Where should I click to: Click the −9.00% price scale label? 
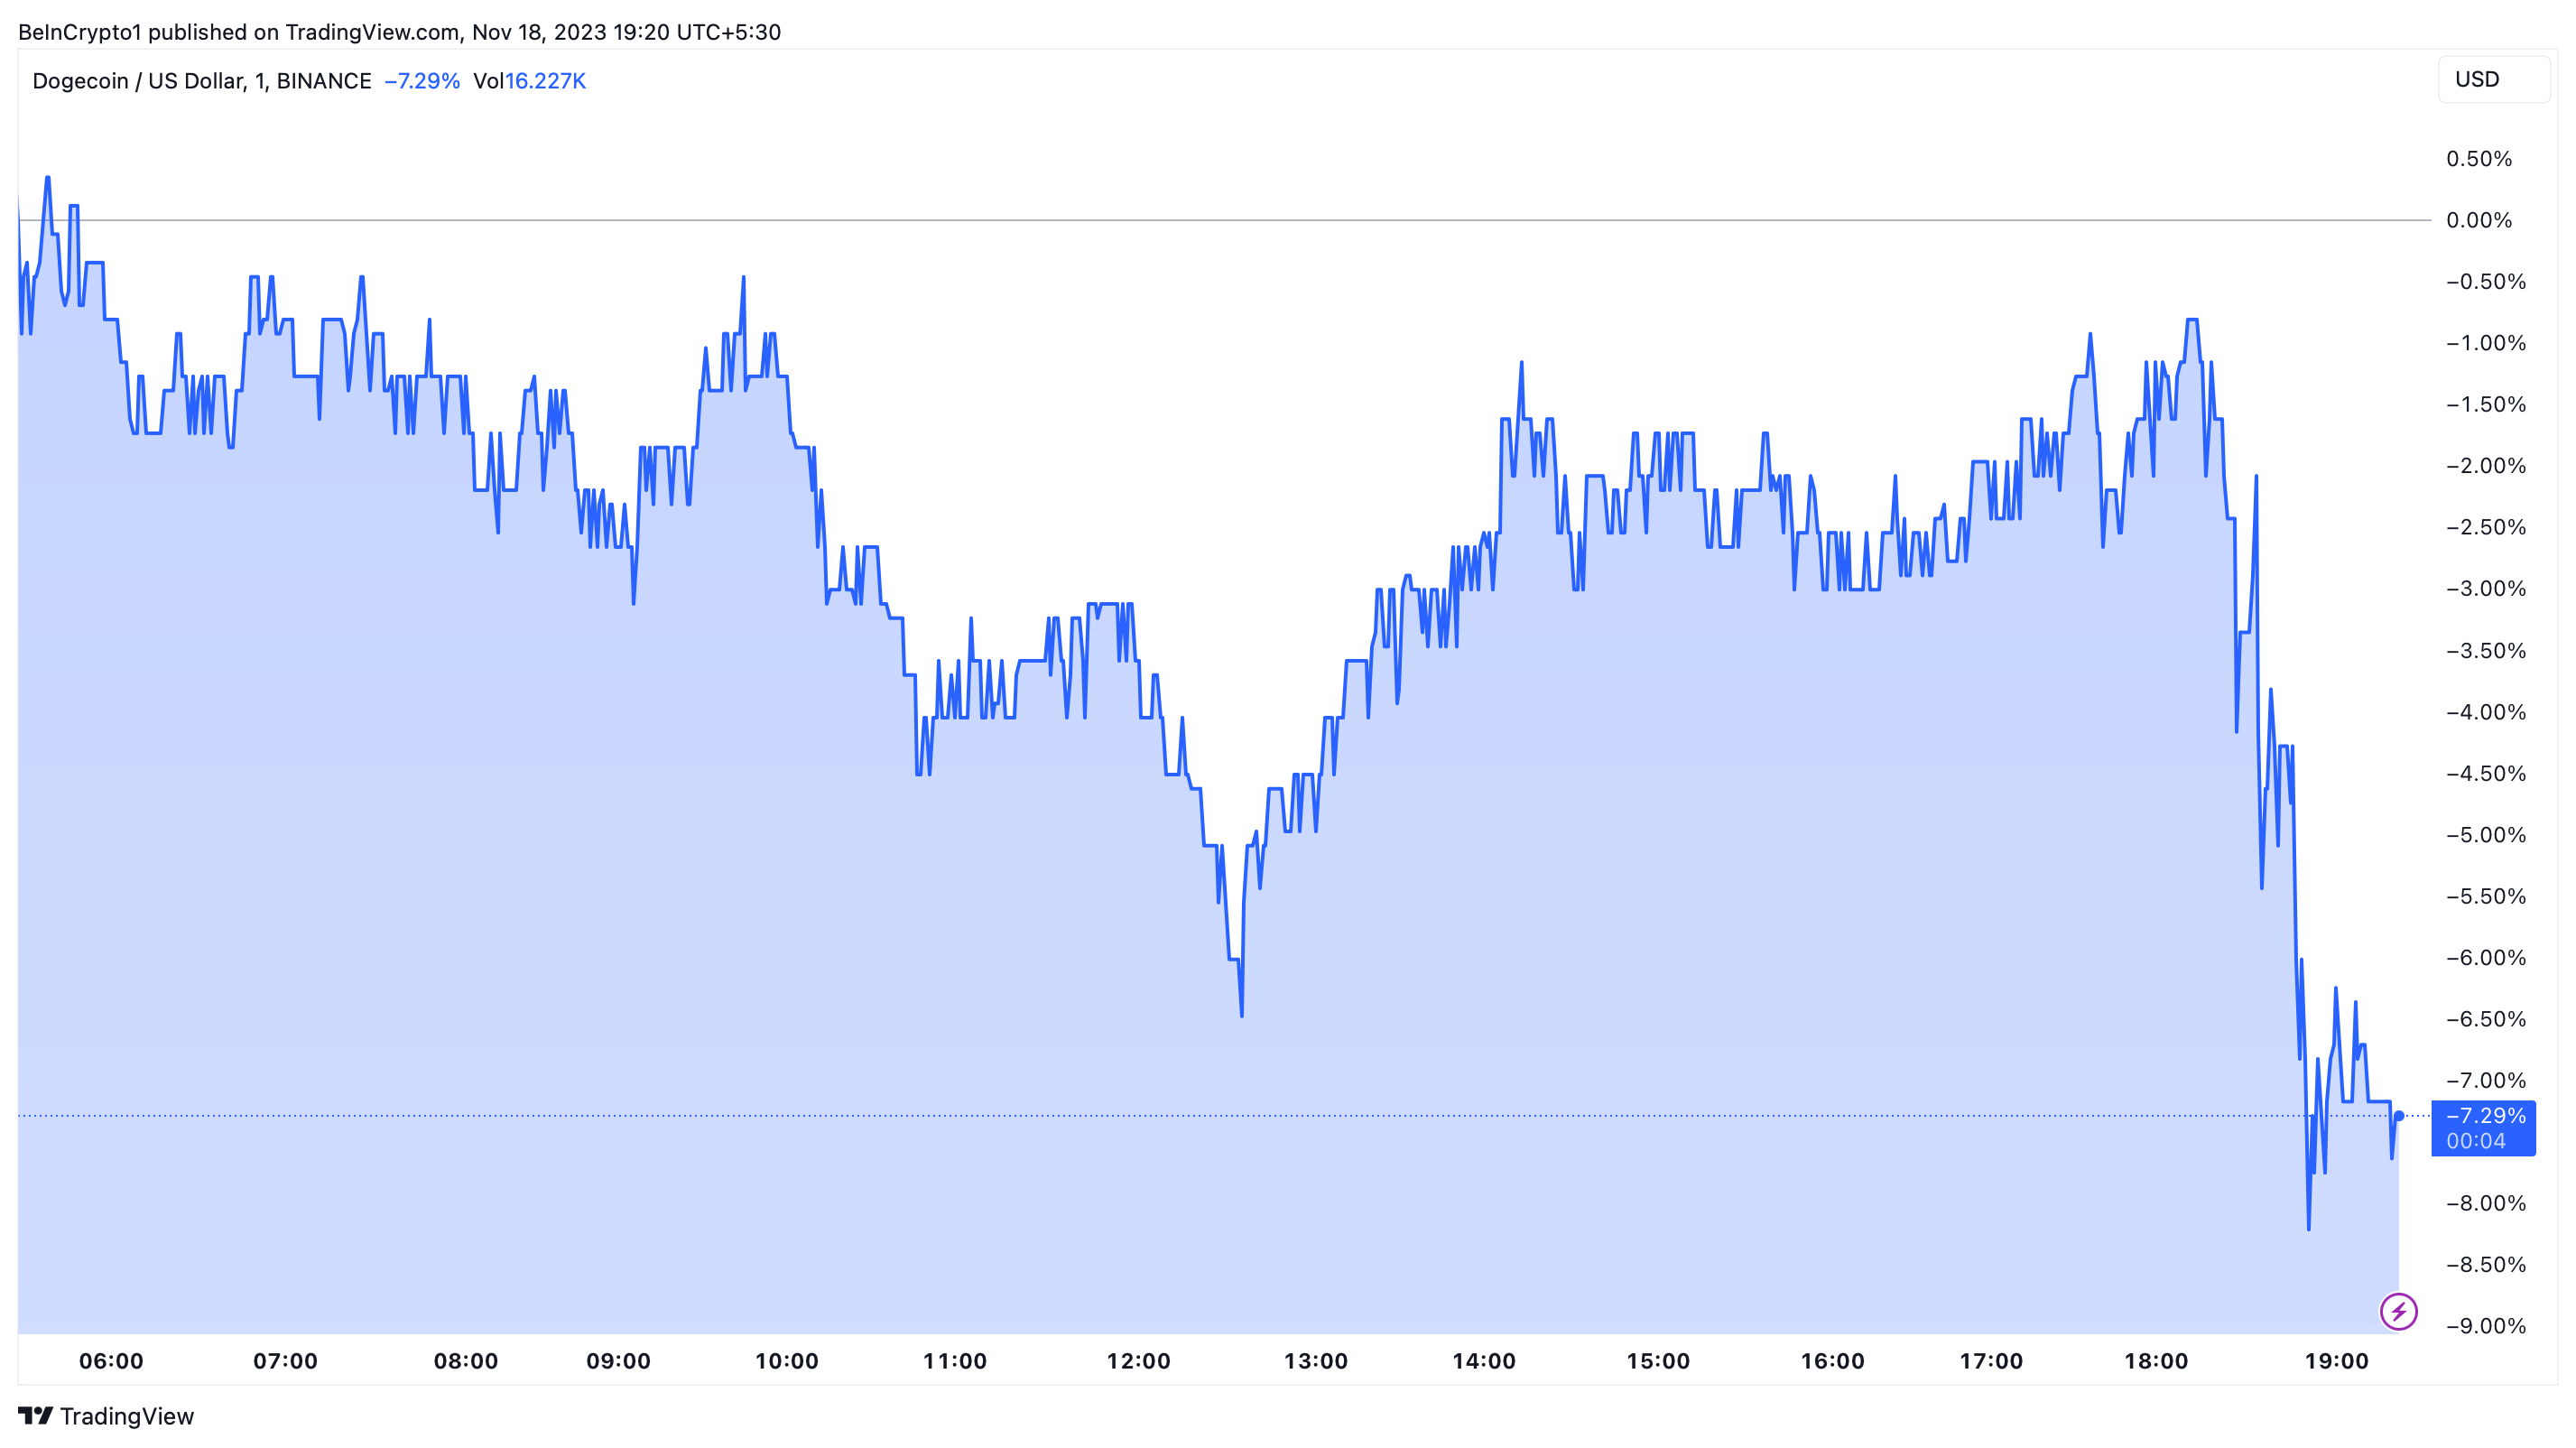click(2485, 1326)
